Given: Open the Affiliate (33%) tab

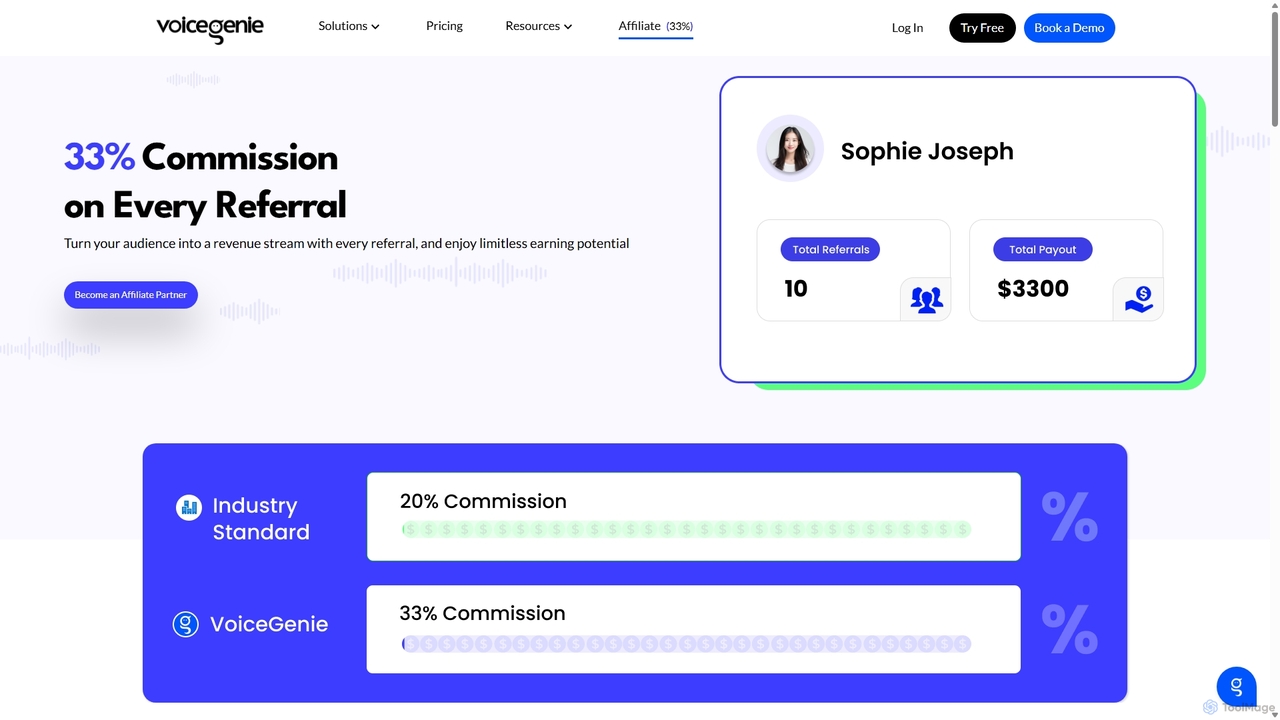Looking at the screenshot, I should coord(656,26).
